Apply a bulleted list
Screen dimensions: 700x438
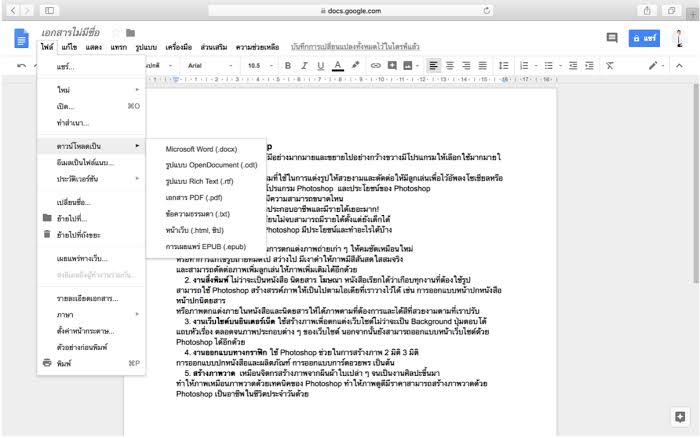pos(549,66)
